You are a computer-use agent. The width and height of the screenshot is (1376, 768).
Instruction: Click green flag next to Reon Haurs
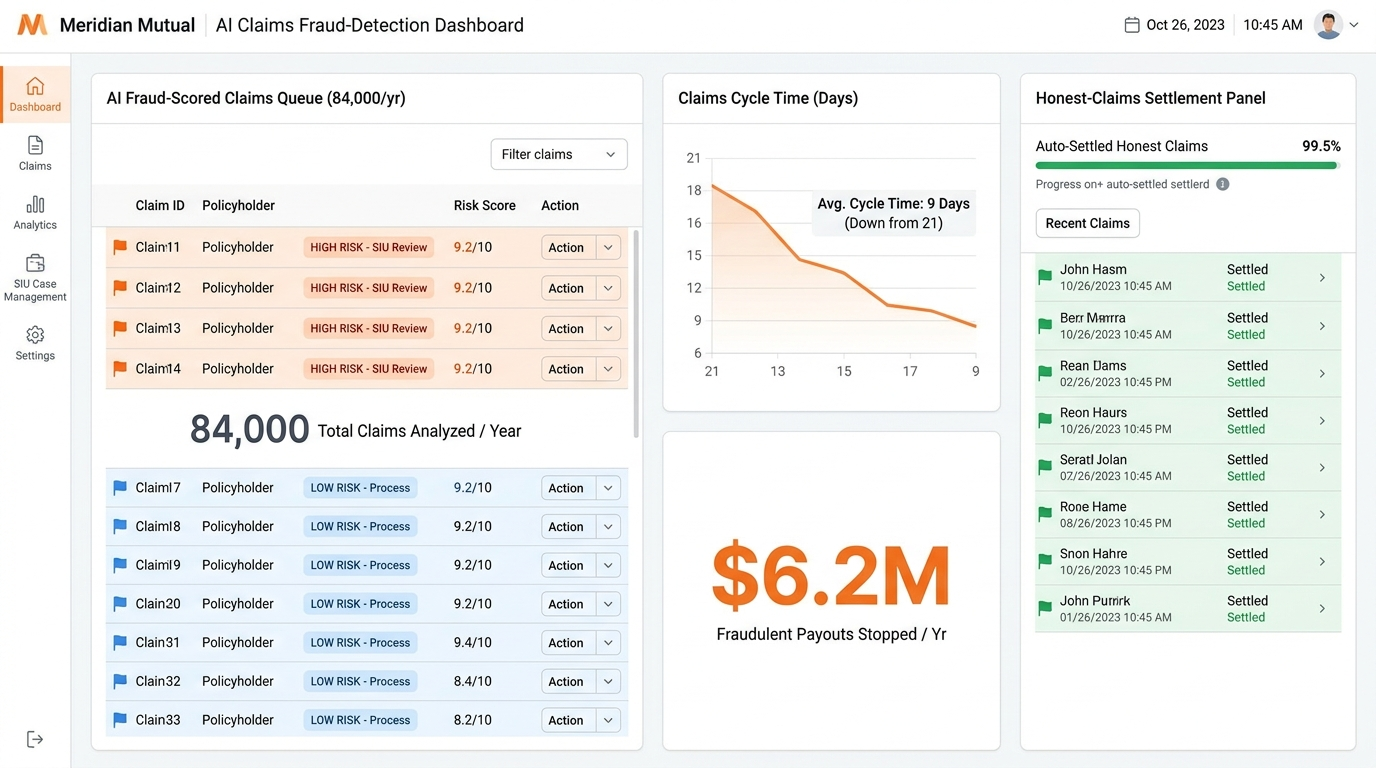point(1045,420)
